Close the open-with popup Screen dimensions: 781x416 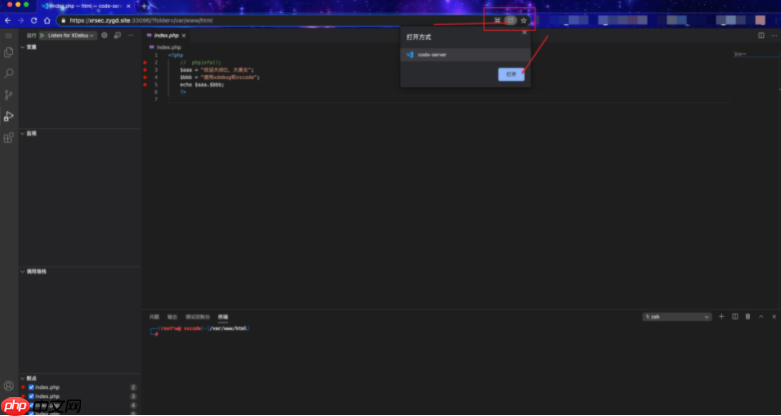[524, 33]
